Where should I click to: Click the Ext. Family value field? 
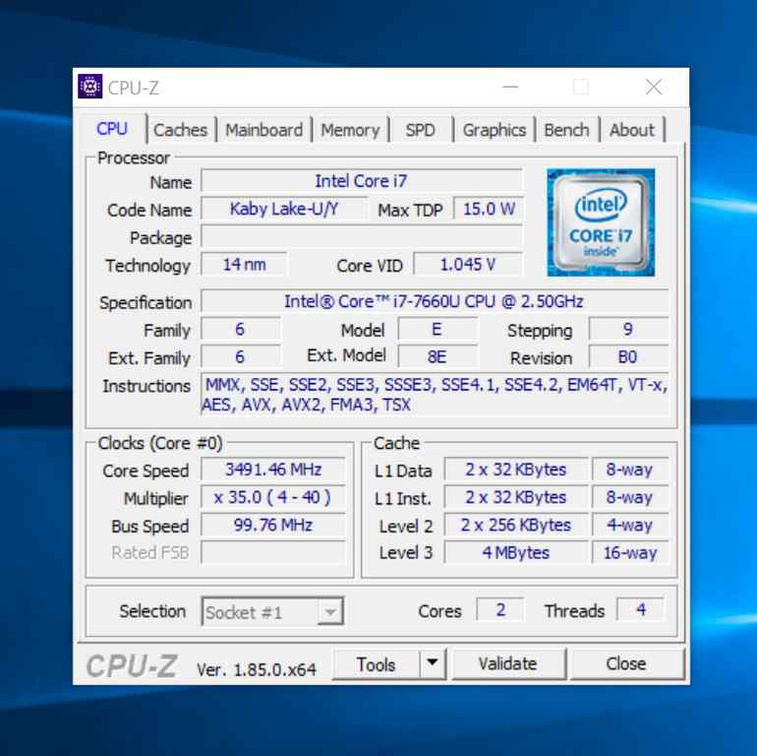click(x=240, y=357)
